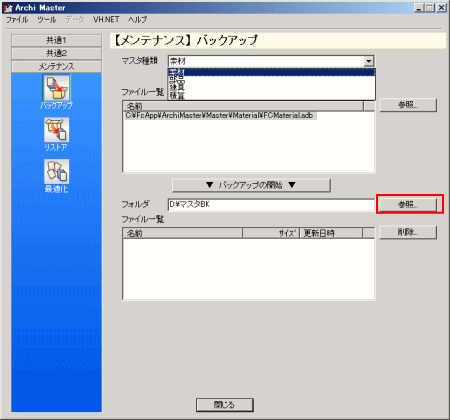Open the ツール menu
450x420 pixels.
pyautogui.click(x=46, y=20)
